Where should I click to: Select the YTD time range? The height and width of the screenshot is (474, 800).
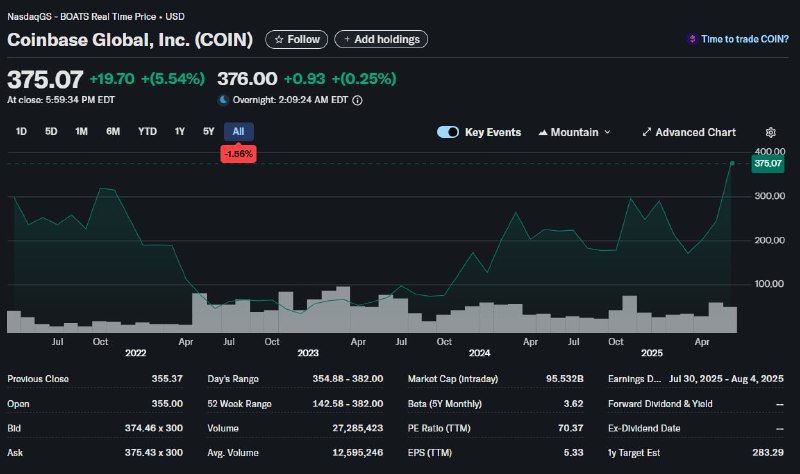[147, 132]
